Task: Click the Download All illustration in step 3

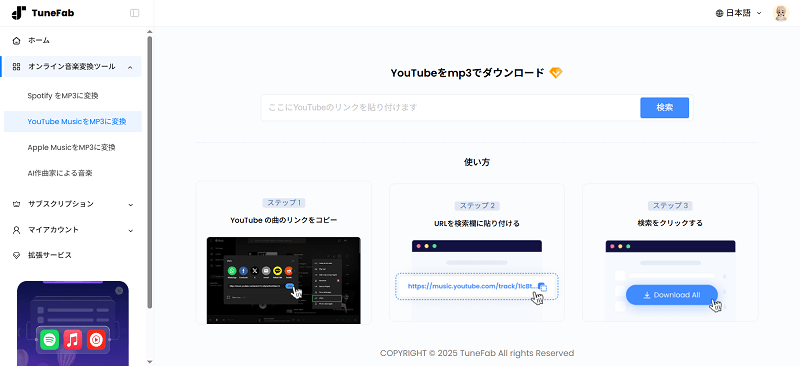Action: pyautogui.click(x=671, y=295)
